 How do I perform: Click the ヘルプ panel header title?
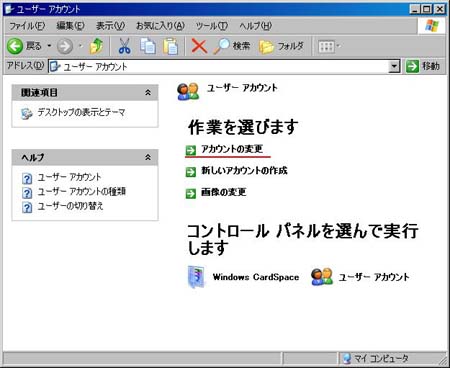pos(33,157)
